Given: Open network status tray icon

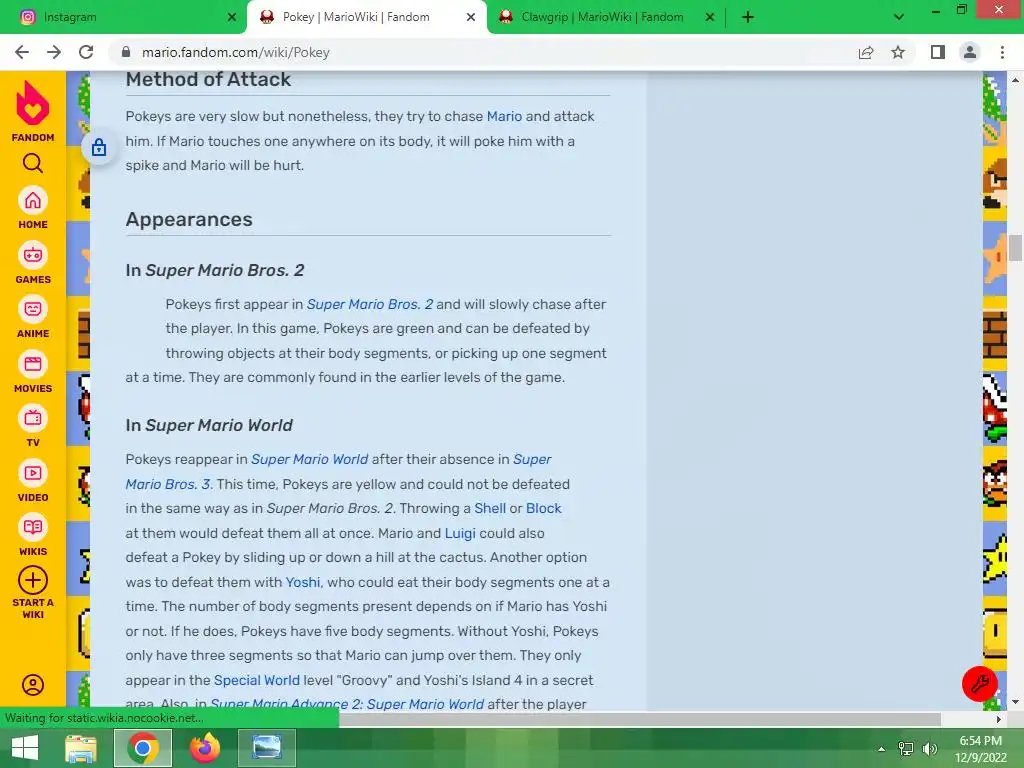Looking at the screenshot, I should point(906,749).
